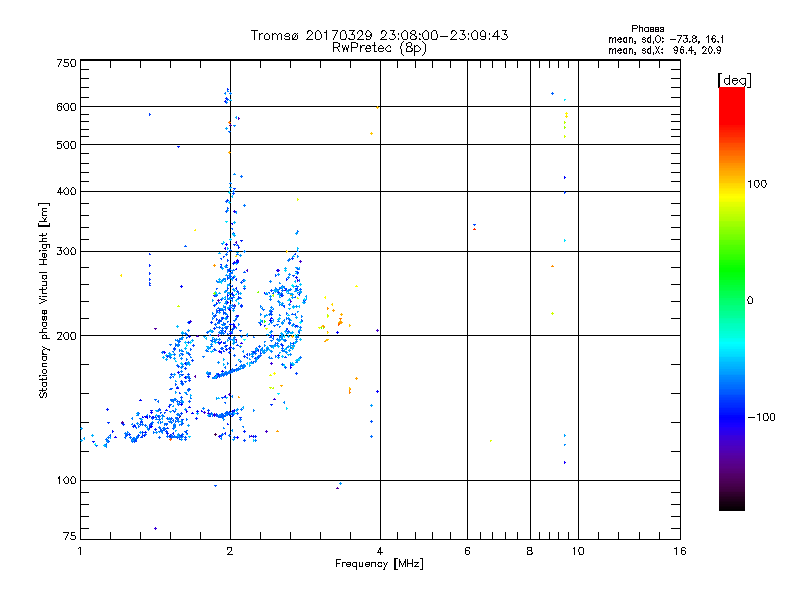800x600 pixels.
Task: Click the height axis tick label '500'
Action: click(66, 145)
